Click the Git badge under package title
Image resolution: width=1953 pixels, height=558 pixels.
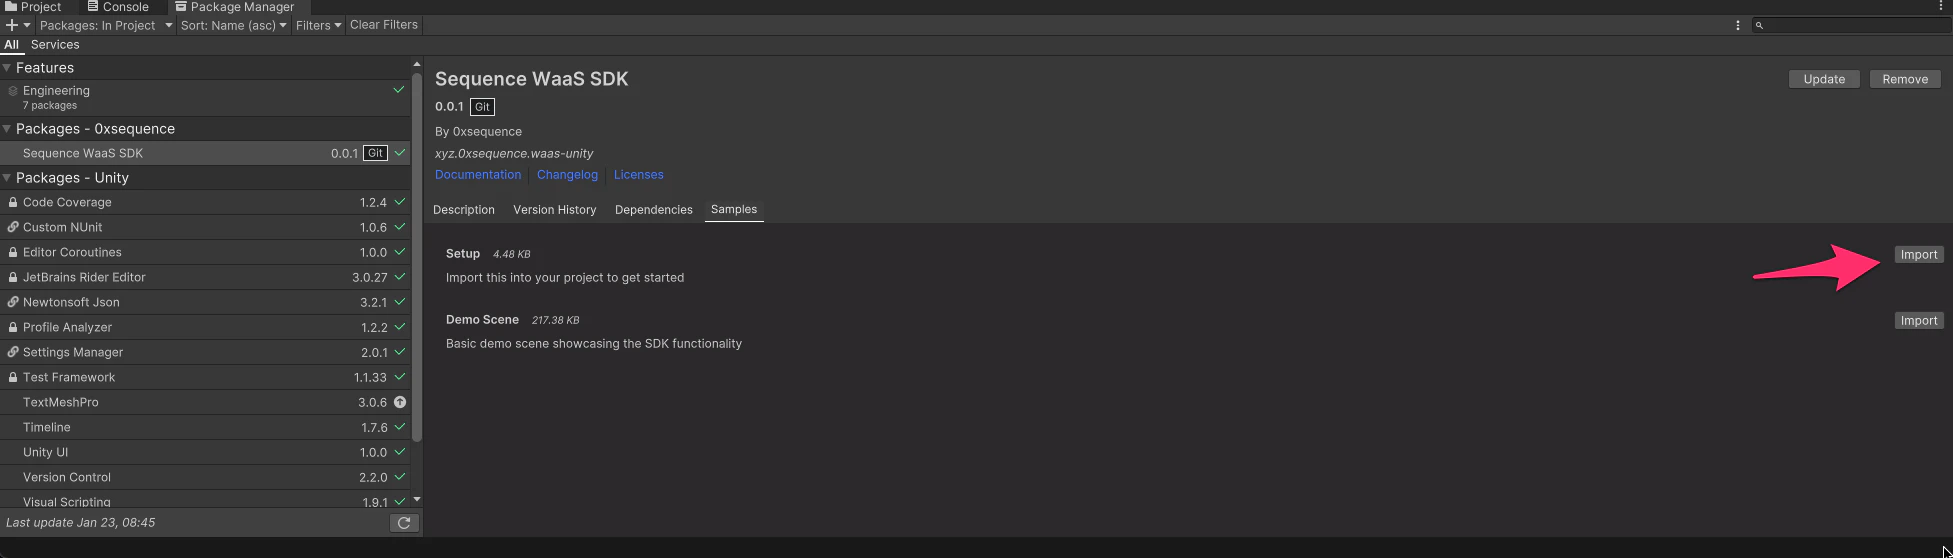pyautogui.click(x=482, y=107)
